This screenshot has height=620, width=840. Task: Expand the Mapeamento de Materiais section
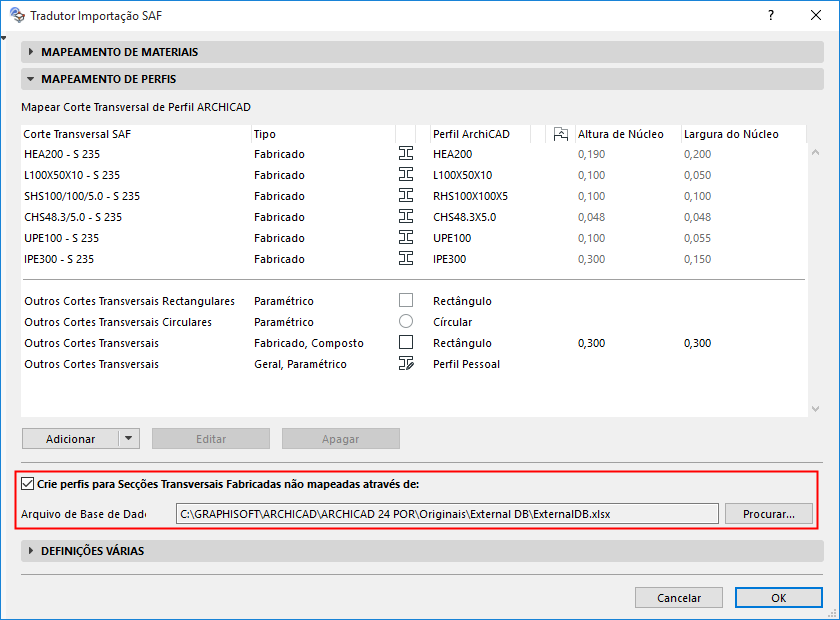[x=31, y=52]
